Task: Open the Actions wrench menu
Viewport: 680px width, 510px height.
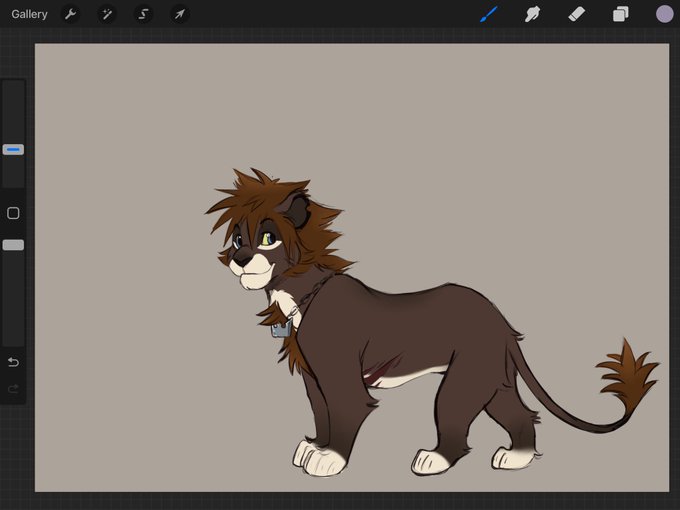Action: [71, 14]
